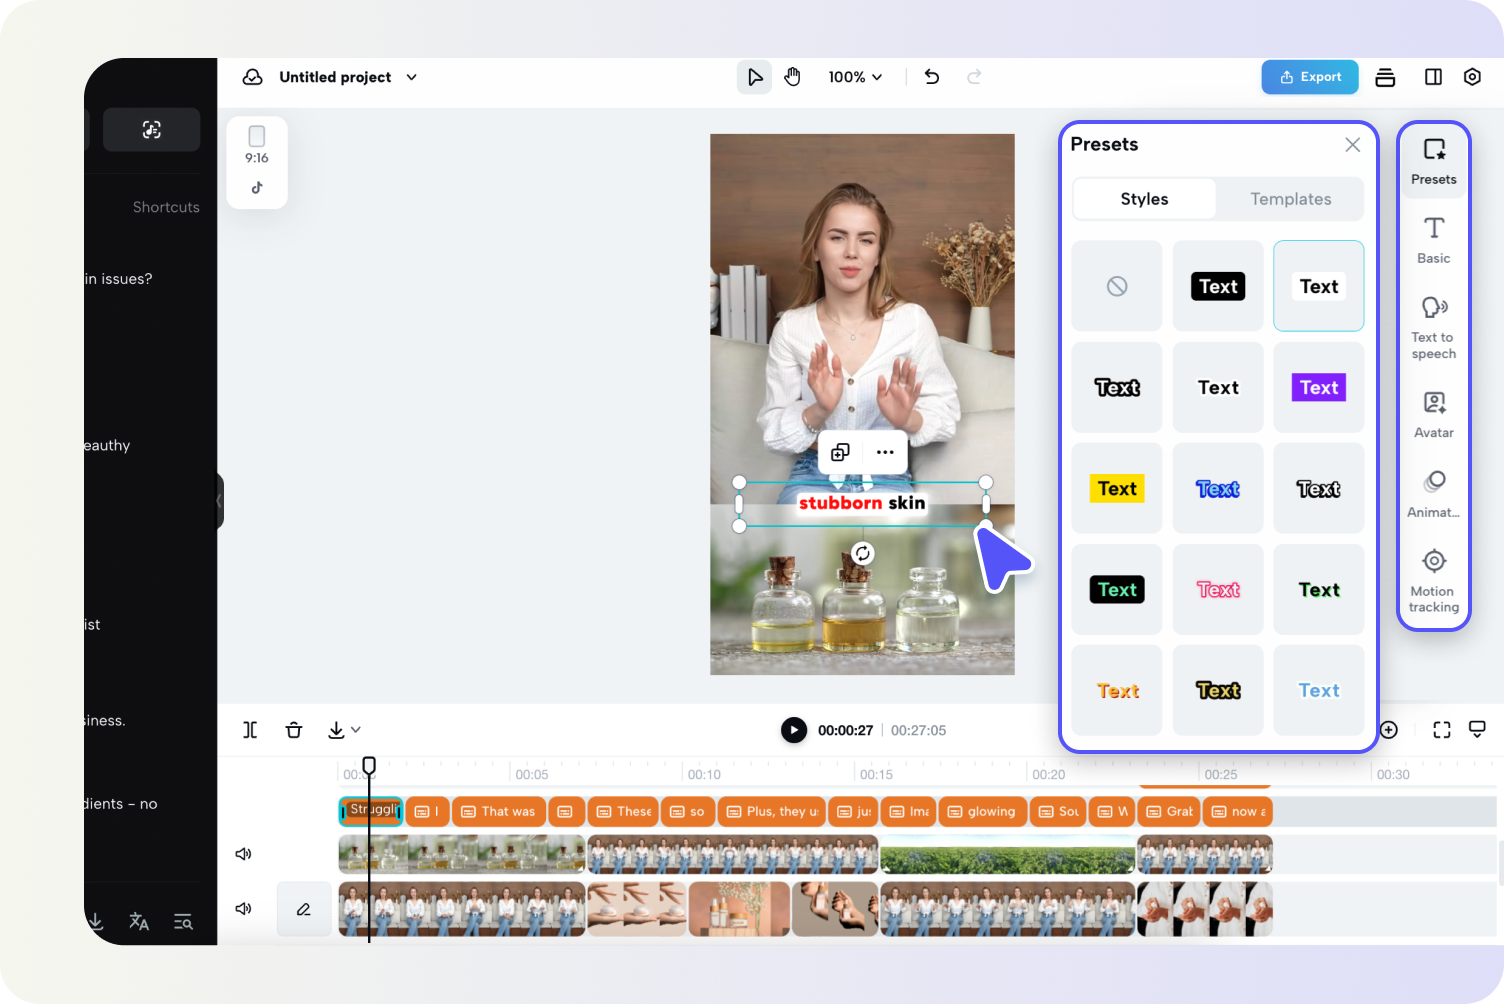Screen dimensions: 1504x1004
Task: Click the rotate handle below the text box
Action: coord(863,553)
